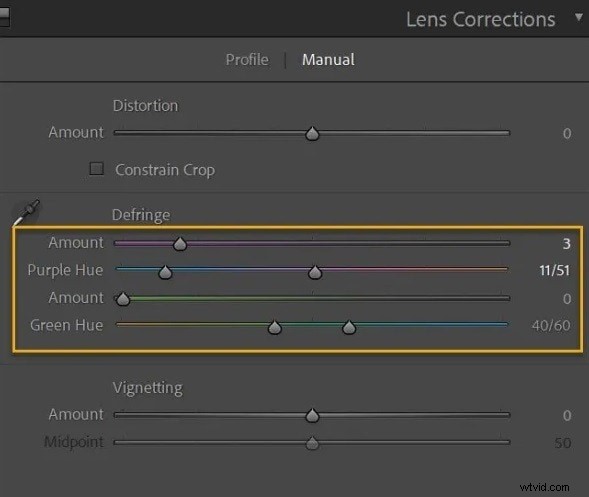Image resolution: width=589 pixels, height=497 pixels.
Task: Collapse the Lens Corrections panel triangle
Action: [x=579, y=17]
